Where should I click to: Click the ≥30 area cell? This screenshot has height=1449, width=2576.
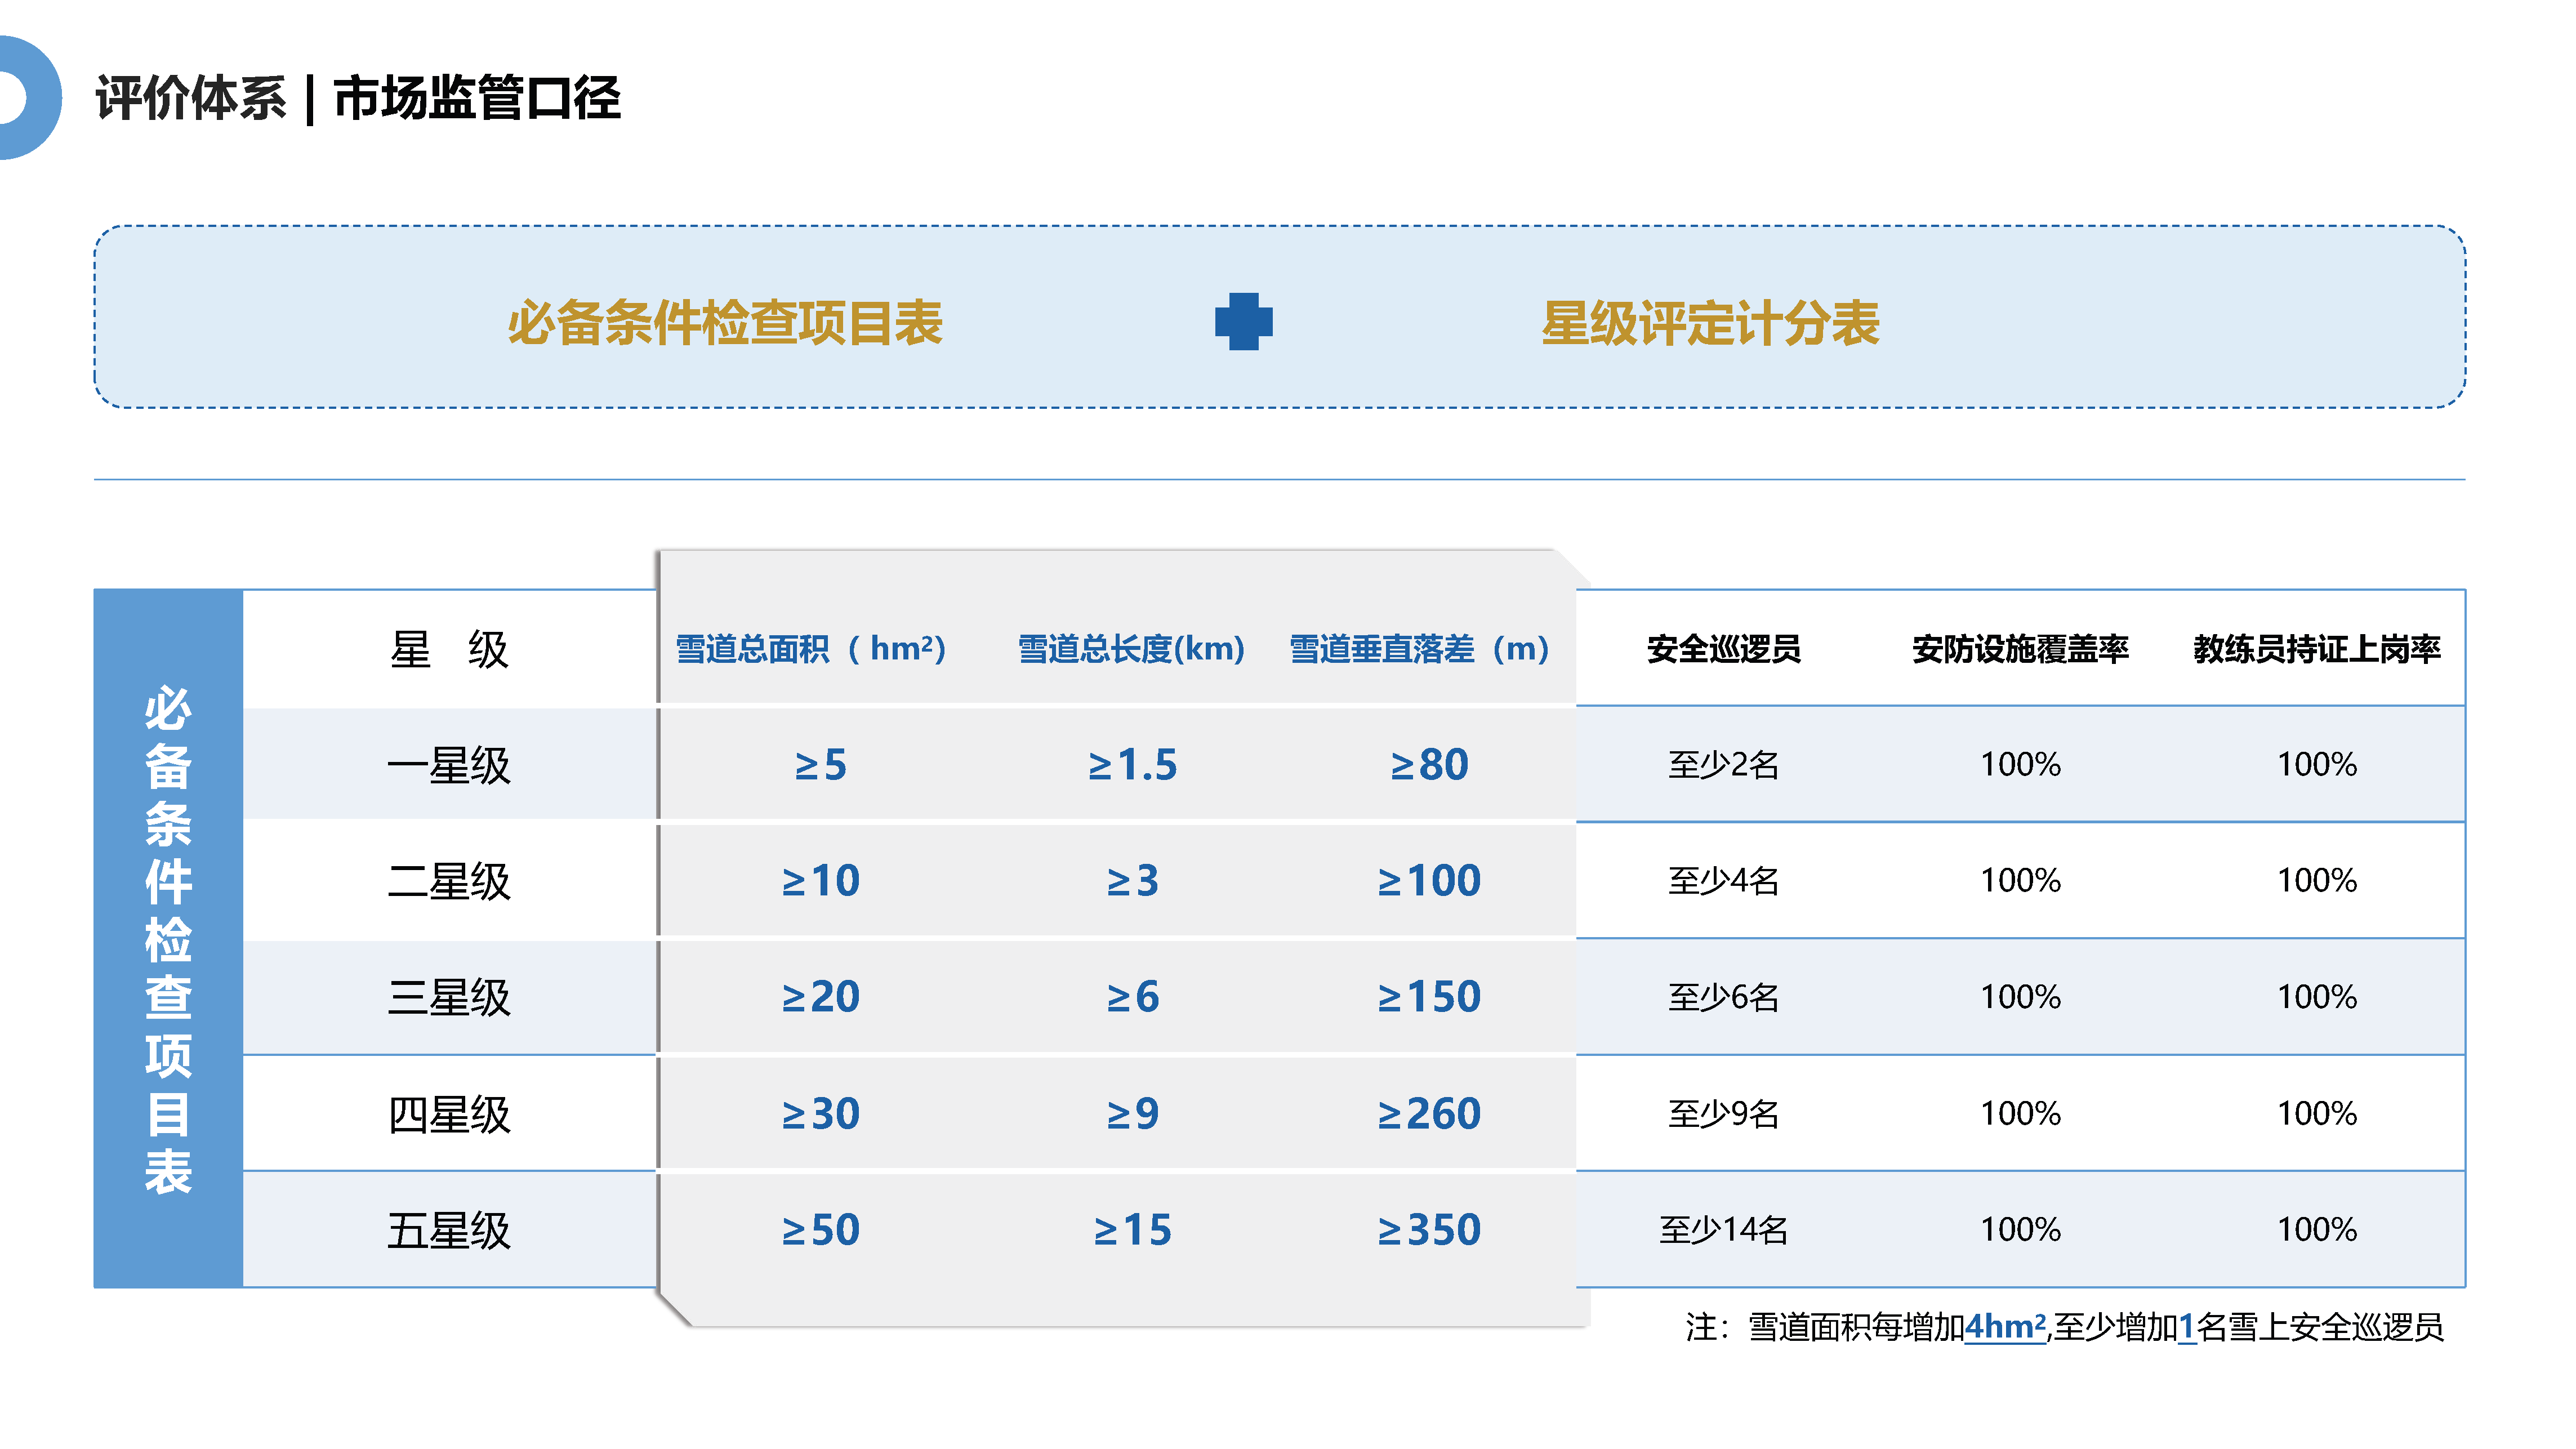820,1114
